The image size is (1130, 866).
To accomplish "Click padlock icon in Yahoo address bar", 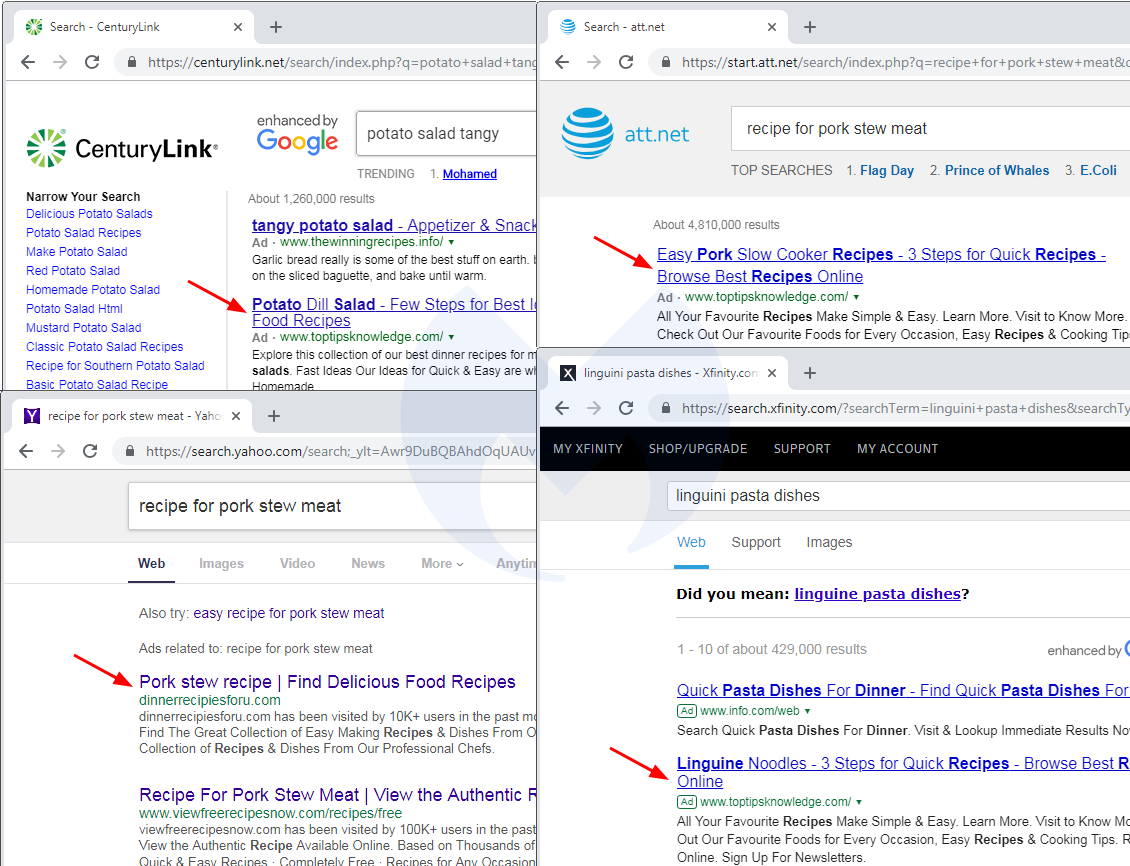I will point(130,451).
